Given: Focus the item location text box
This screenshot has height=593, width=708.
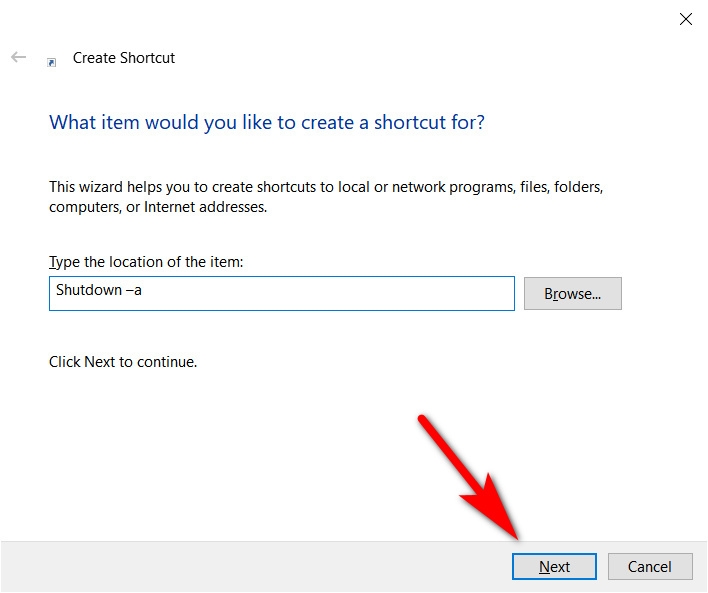Looking at the screenshot, I should [x=282, y=294].
